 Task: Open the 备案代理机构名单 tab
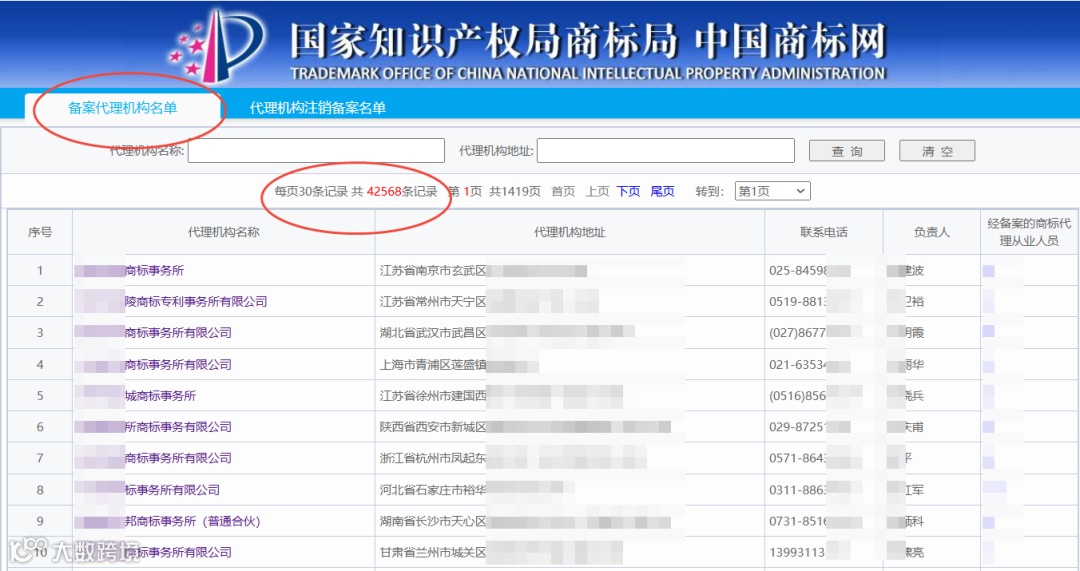[x=123, y=107]
